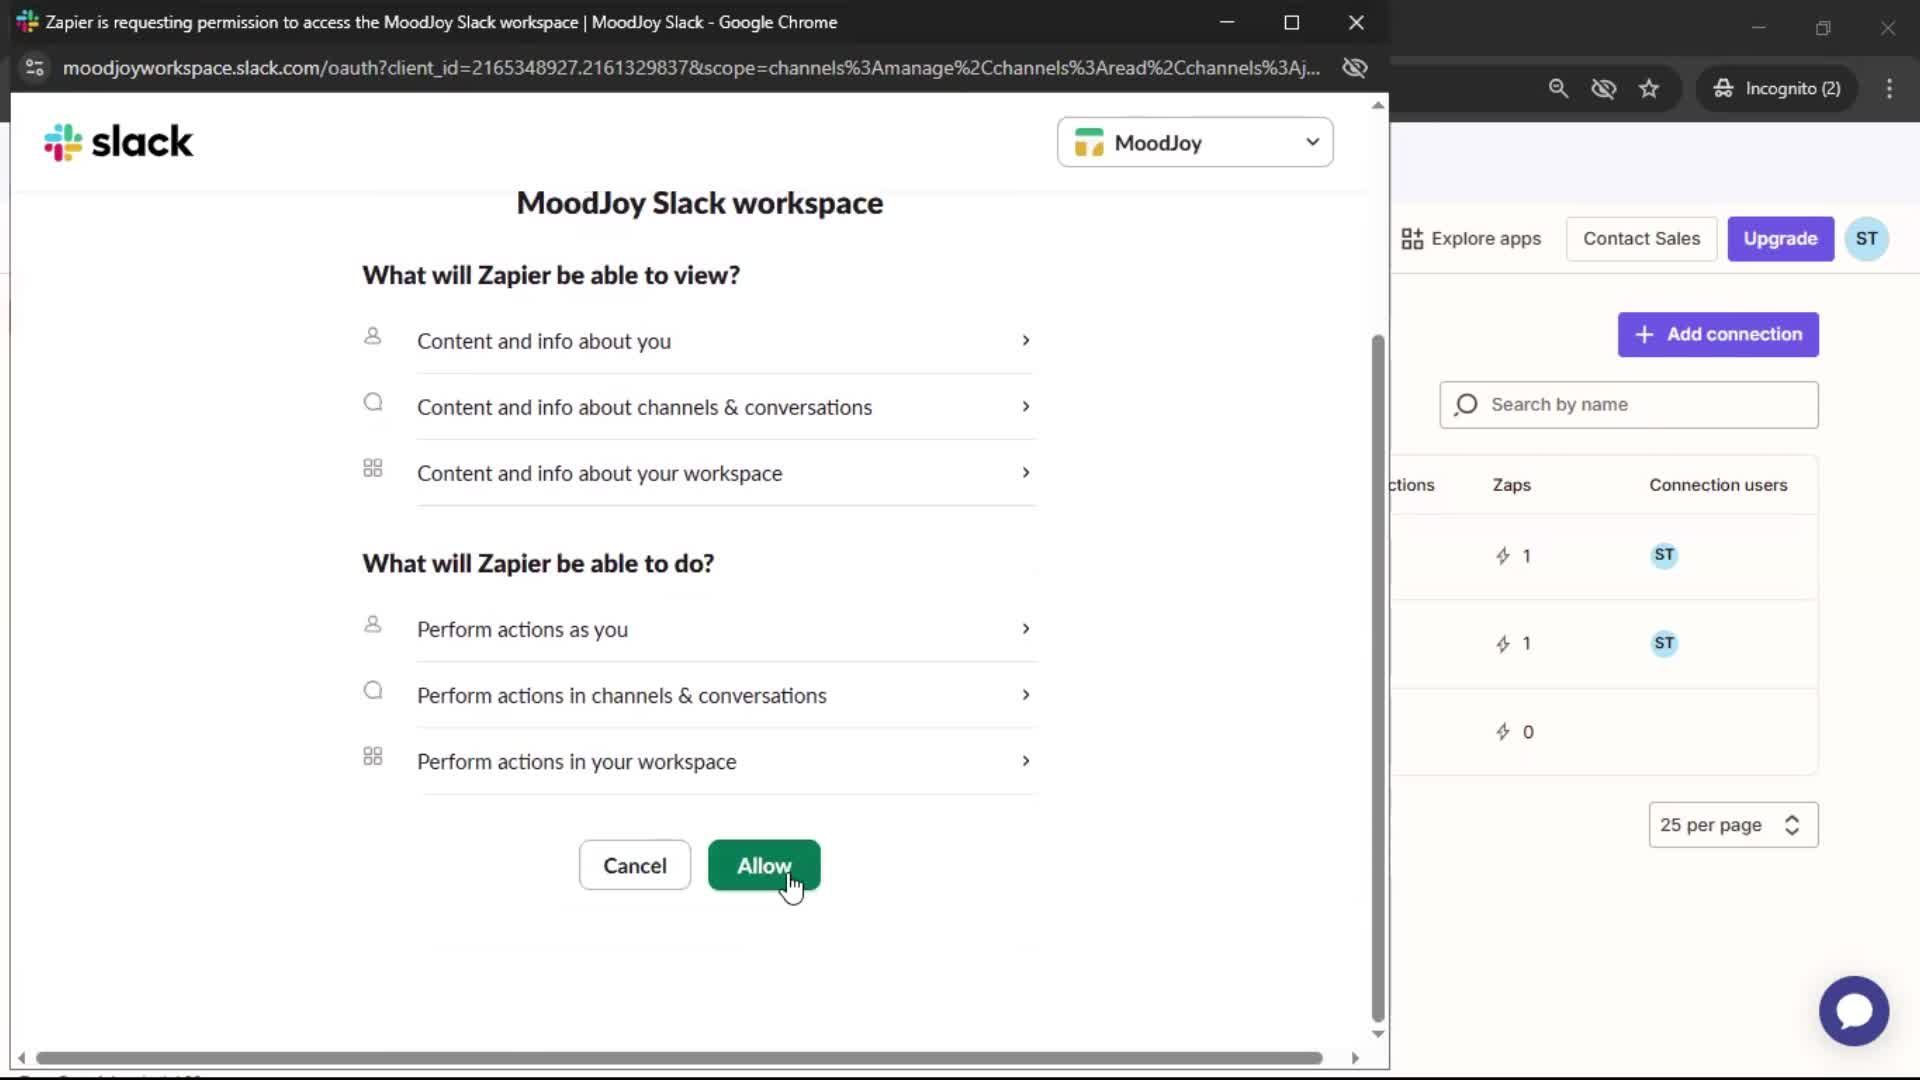Click the scroll-up arrow of popup vertical scrollbar
This screenshot has height=1080, width=1920.
tap(1378, 105)
